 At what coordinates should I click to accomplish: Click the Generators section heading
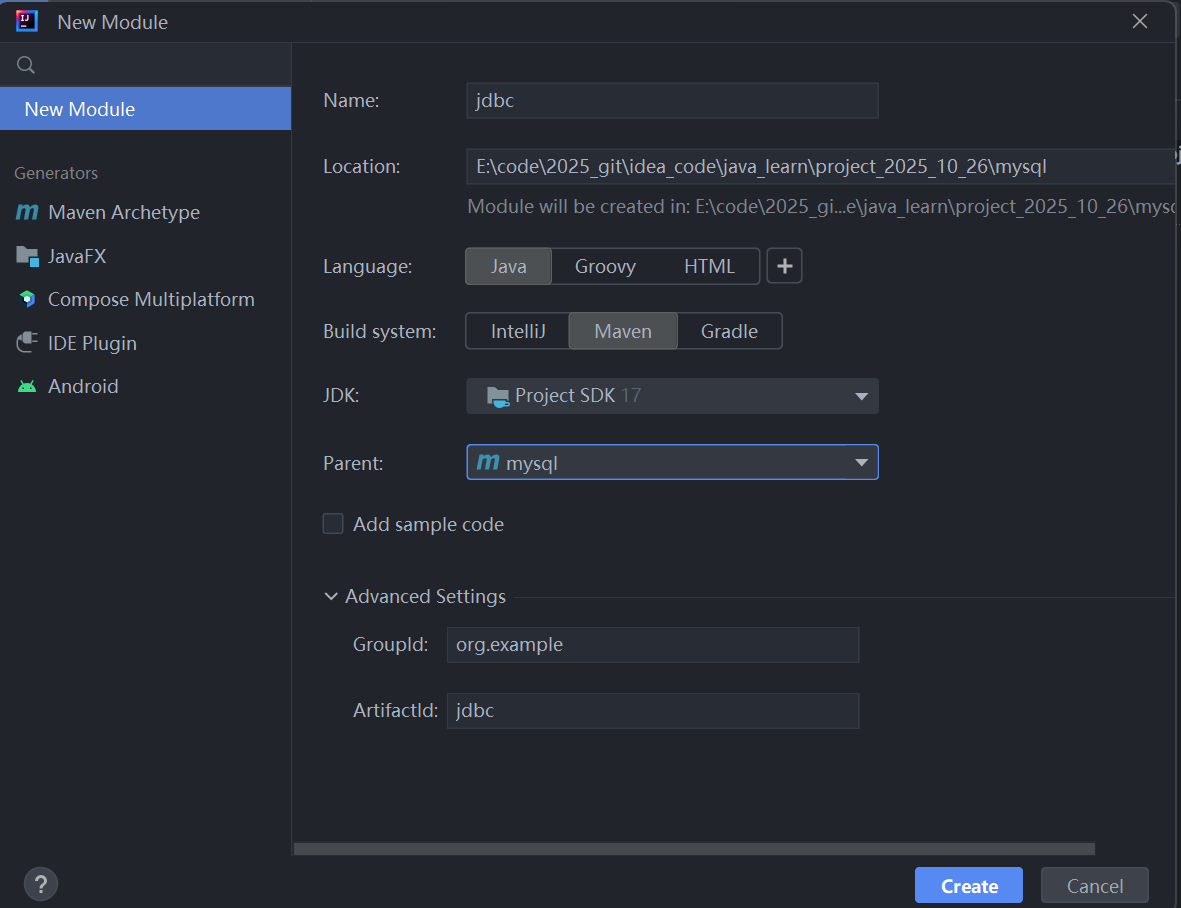pos(56,173)
